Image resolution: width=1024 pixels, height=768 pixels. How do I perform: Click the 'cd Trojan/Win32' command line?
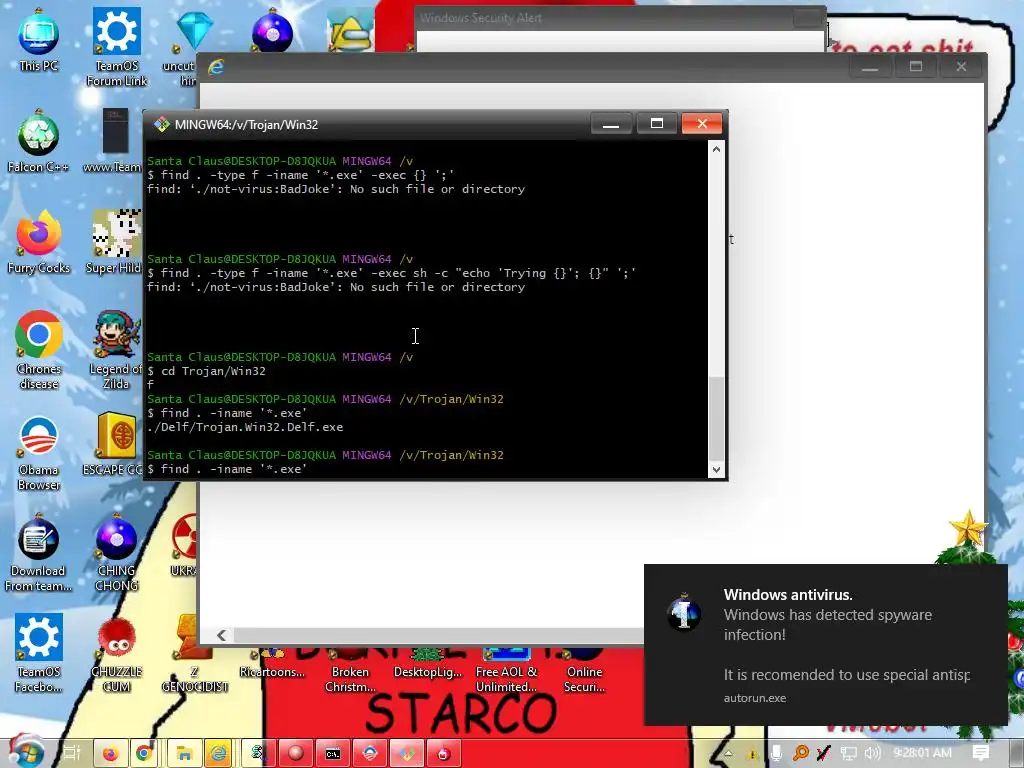point(206,371)
